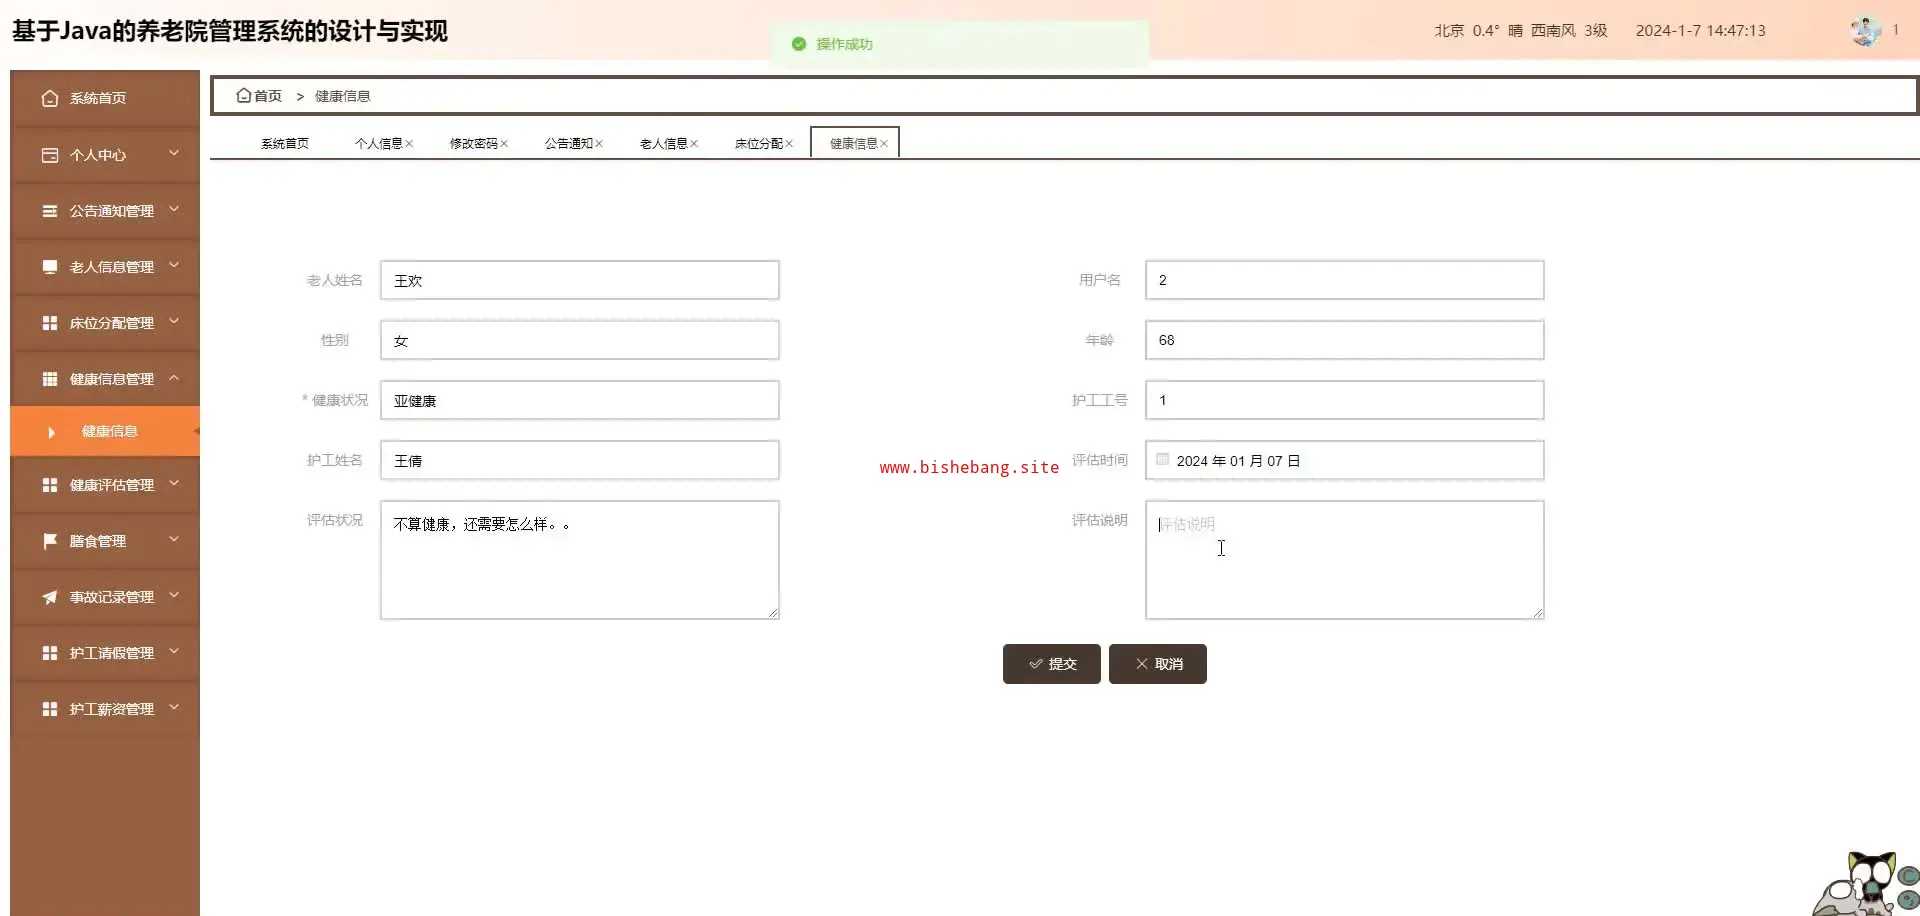1920x916 pixels.
Task: Click the 个人中心 card icon in sidebar
Action: (x=50, y=155)
